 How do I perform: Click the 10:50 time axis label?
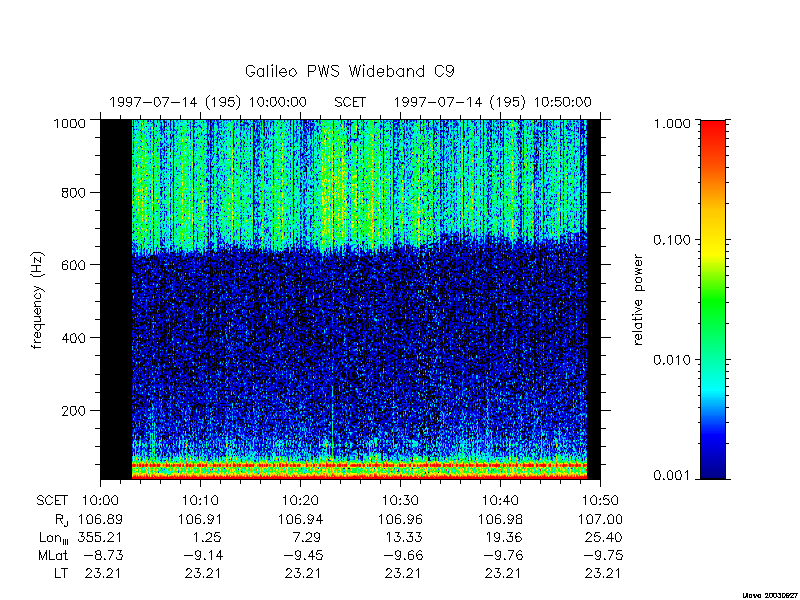point(601,501)
